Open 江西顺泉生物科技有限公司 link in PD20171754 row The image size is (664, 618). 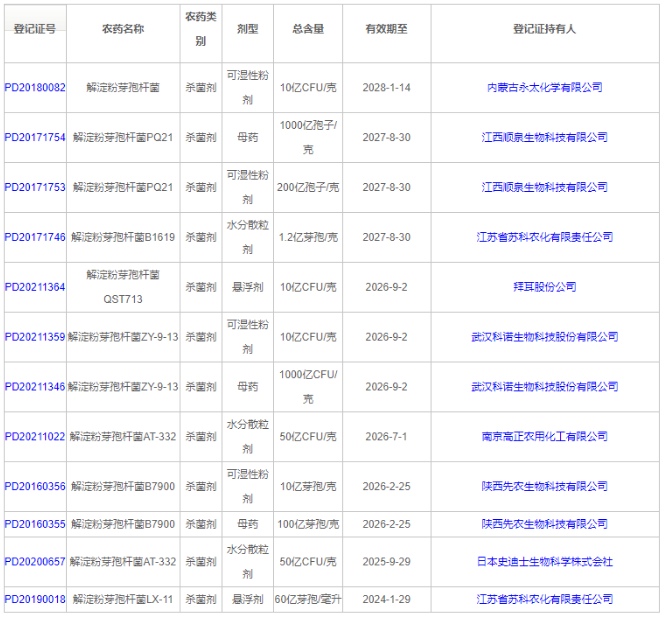[x=545, y=138]
